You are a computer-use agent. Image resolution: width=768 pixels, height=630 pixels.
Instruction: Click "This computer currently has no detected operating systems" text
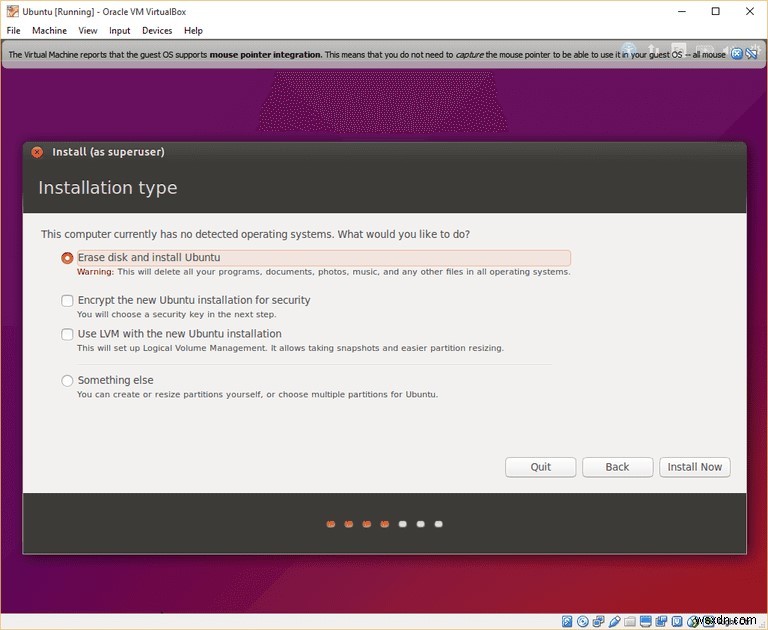click(187, 234)
